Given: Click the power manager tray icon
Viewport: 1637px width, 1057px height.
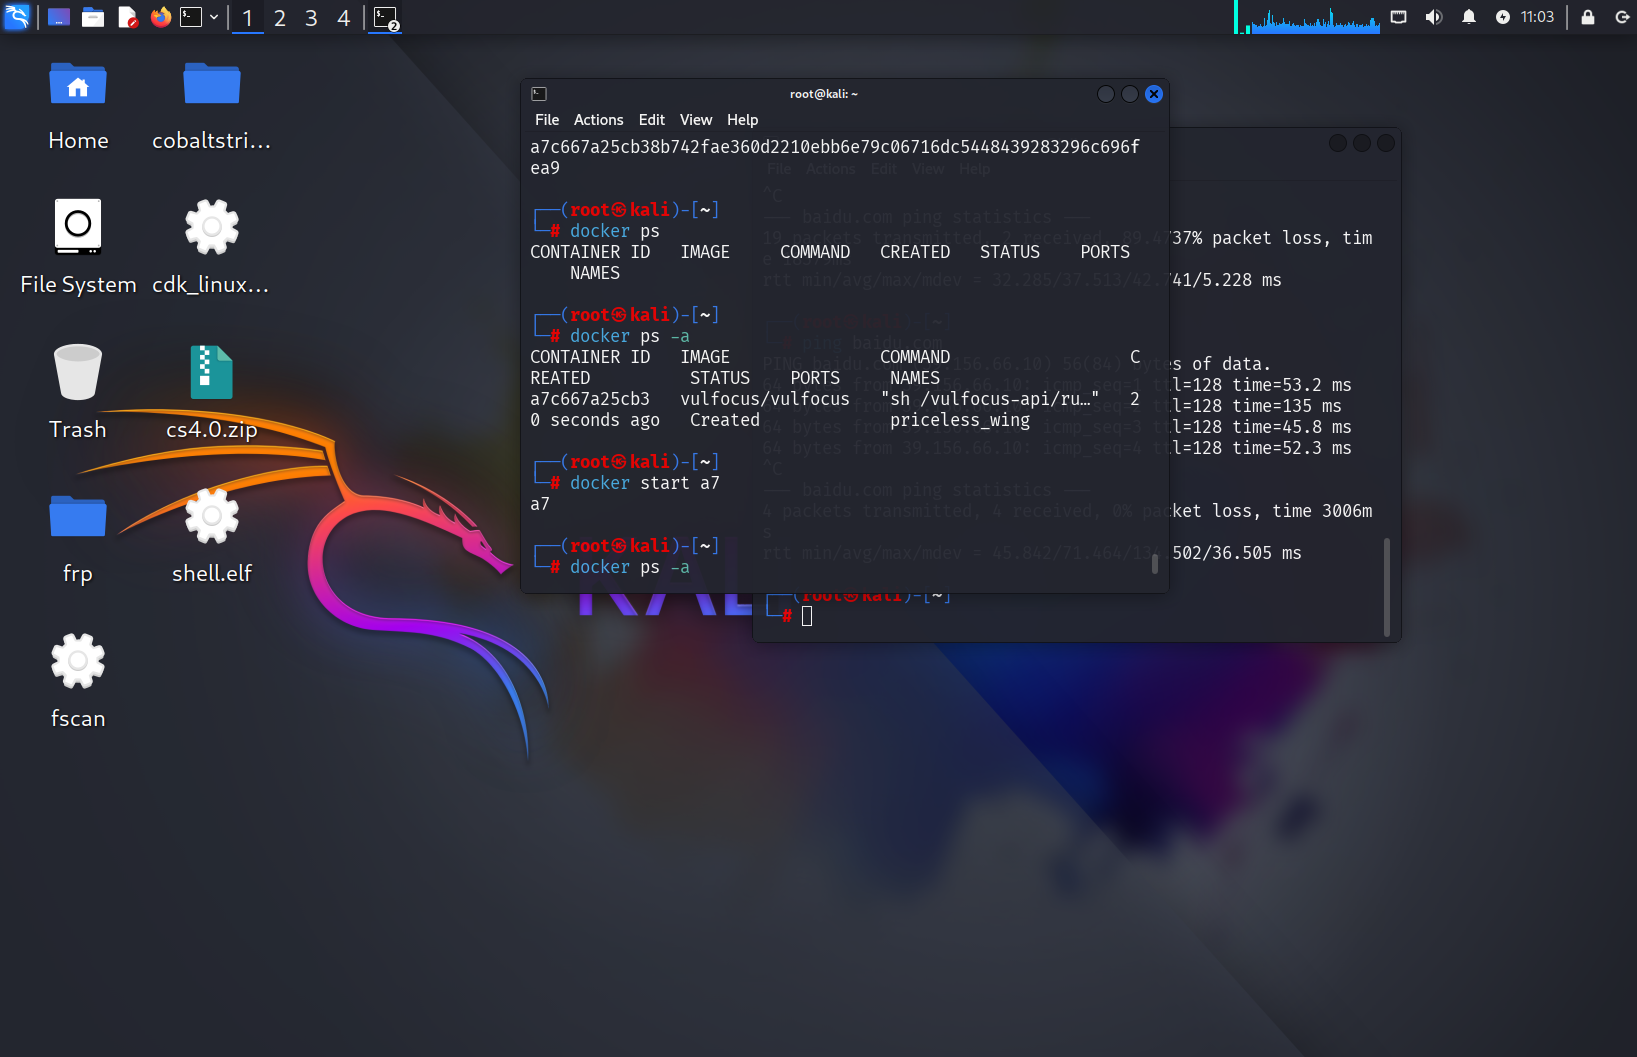Looking at the screenshot, I should click(1503, 17).
